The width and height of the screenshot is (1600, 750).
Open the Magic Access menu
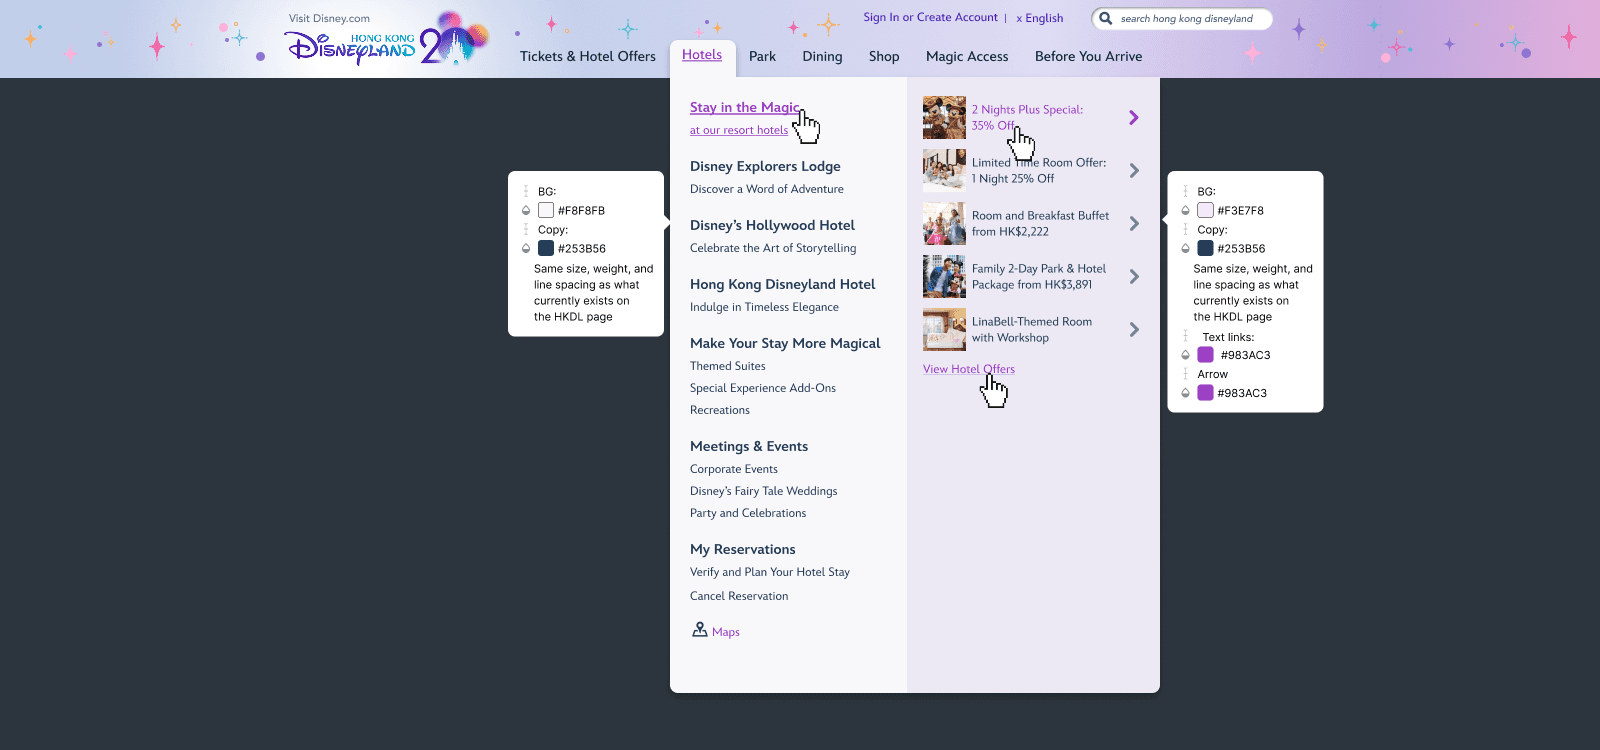967,57
